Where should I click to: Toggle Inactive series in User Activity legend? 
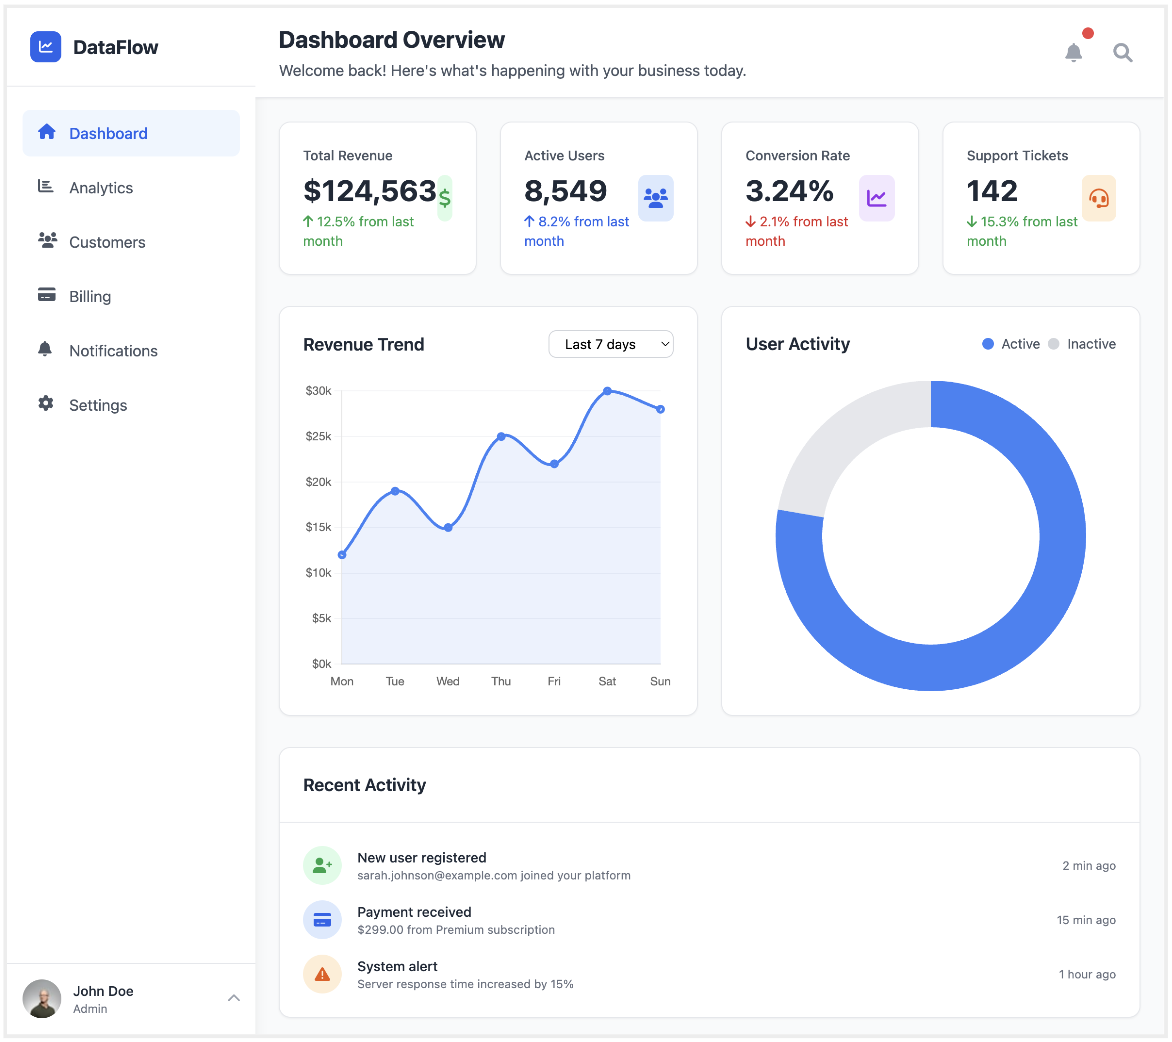tap(1082, 344)
